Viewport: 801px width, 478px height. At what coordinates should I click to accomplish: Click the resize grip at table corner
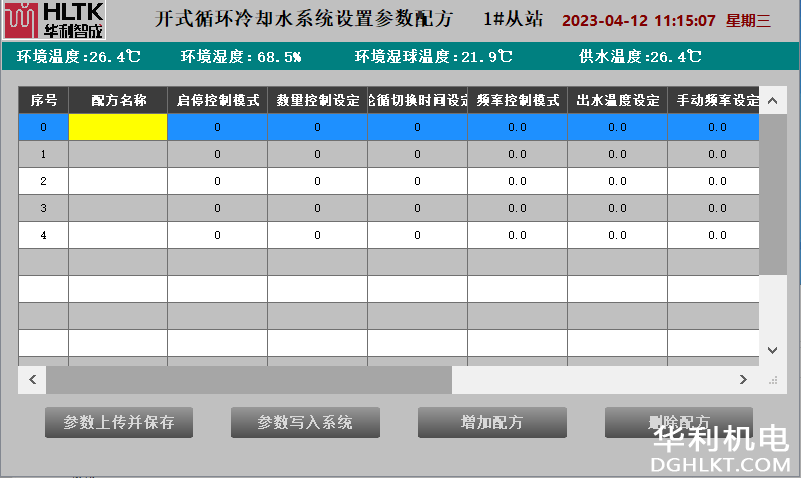click(772, 380)
